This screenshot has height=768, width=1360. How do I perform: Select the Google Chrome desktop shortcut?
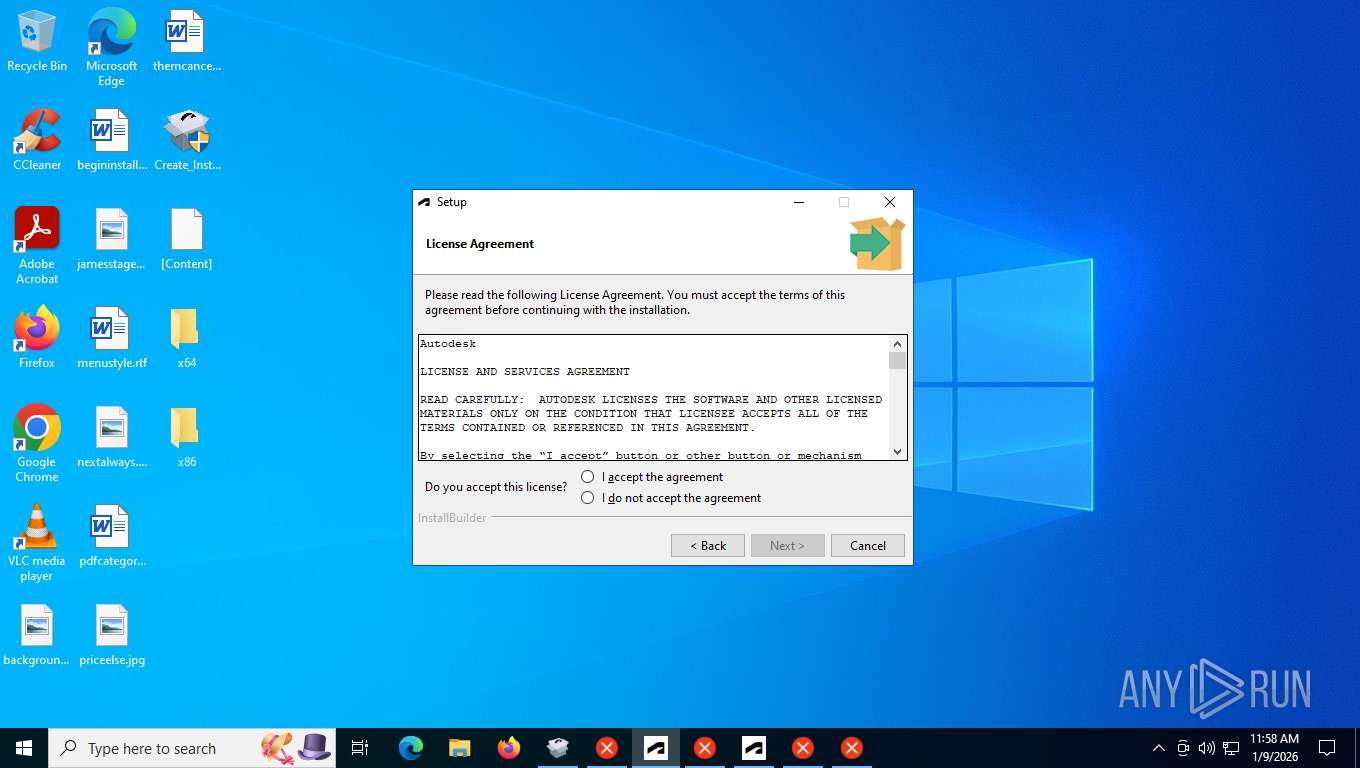pyautogui.click(x=37, y=444)
